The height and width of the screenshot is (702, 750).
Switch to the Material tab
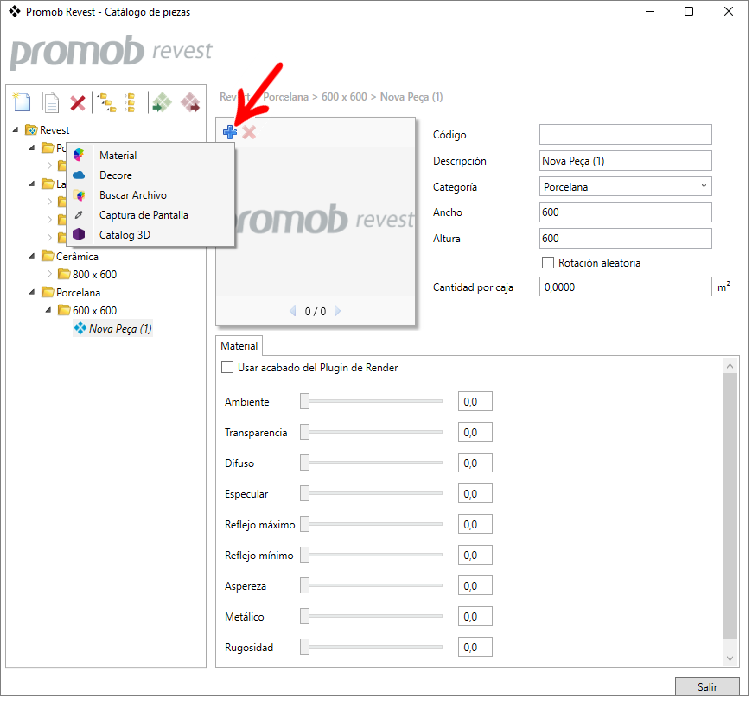click(x=239, y=346)
